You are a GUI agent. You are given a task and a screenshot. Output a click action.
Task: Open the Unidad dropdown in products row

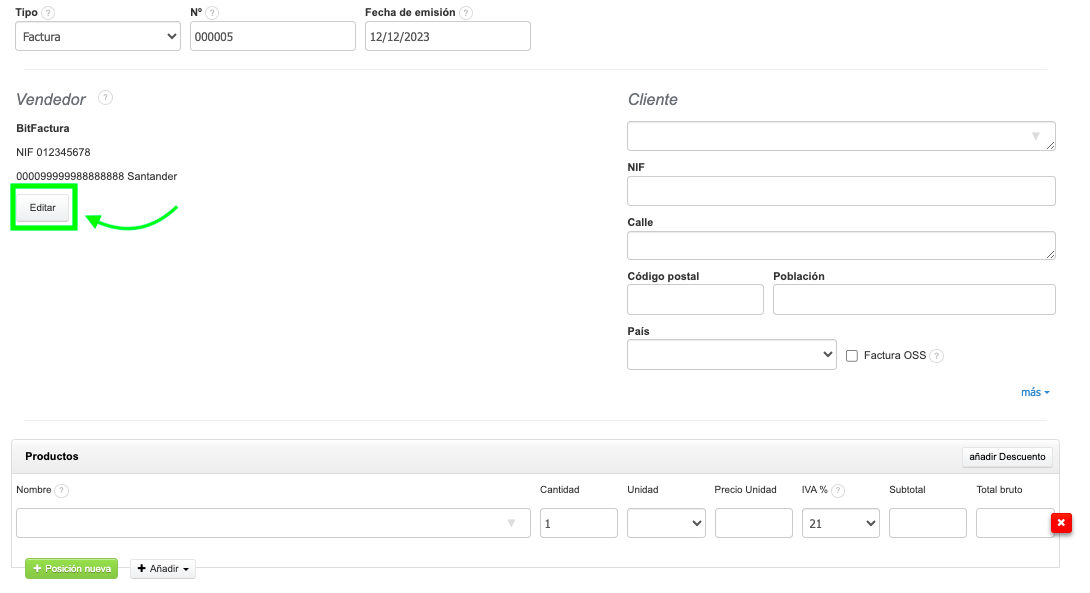coord(666,523)
